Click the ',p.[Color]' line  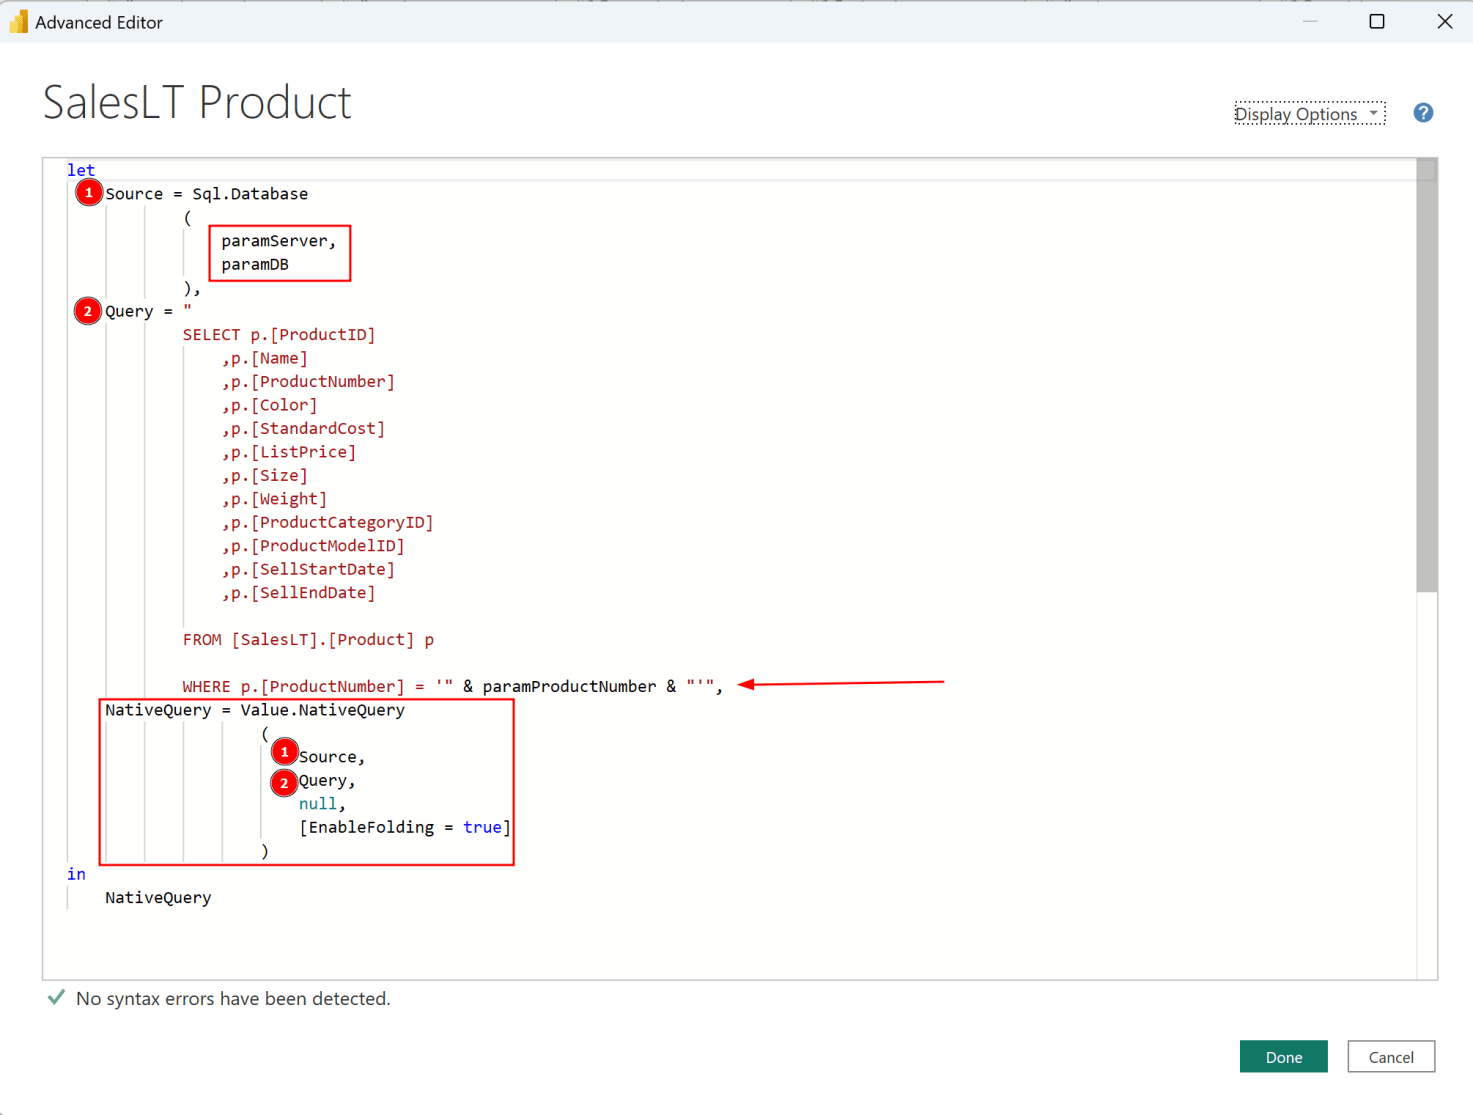[x=270, y=405]
